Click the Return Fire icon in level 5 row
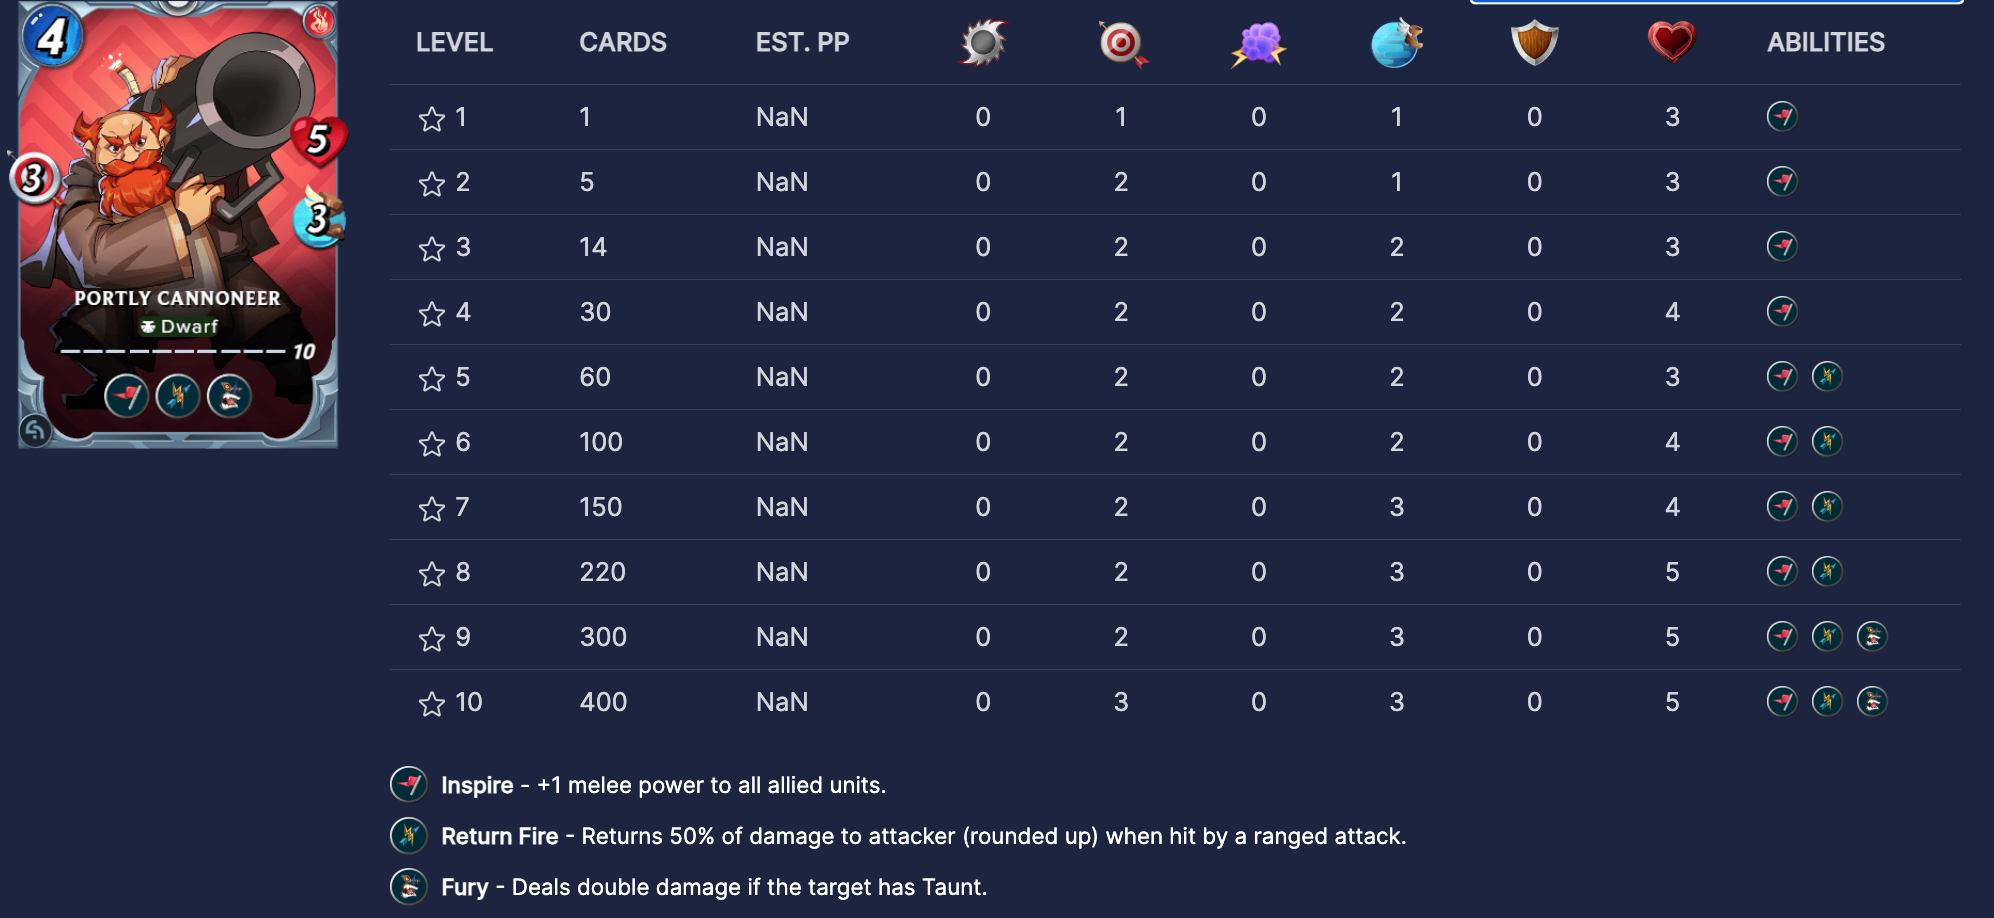1994x918 pixels. click(x=1827, y=377)
